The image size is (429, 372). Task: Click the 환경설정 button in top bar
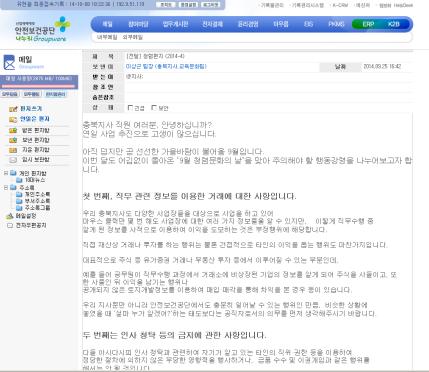(188, 5)
